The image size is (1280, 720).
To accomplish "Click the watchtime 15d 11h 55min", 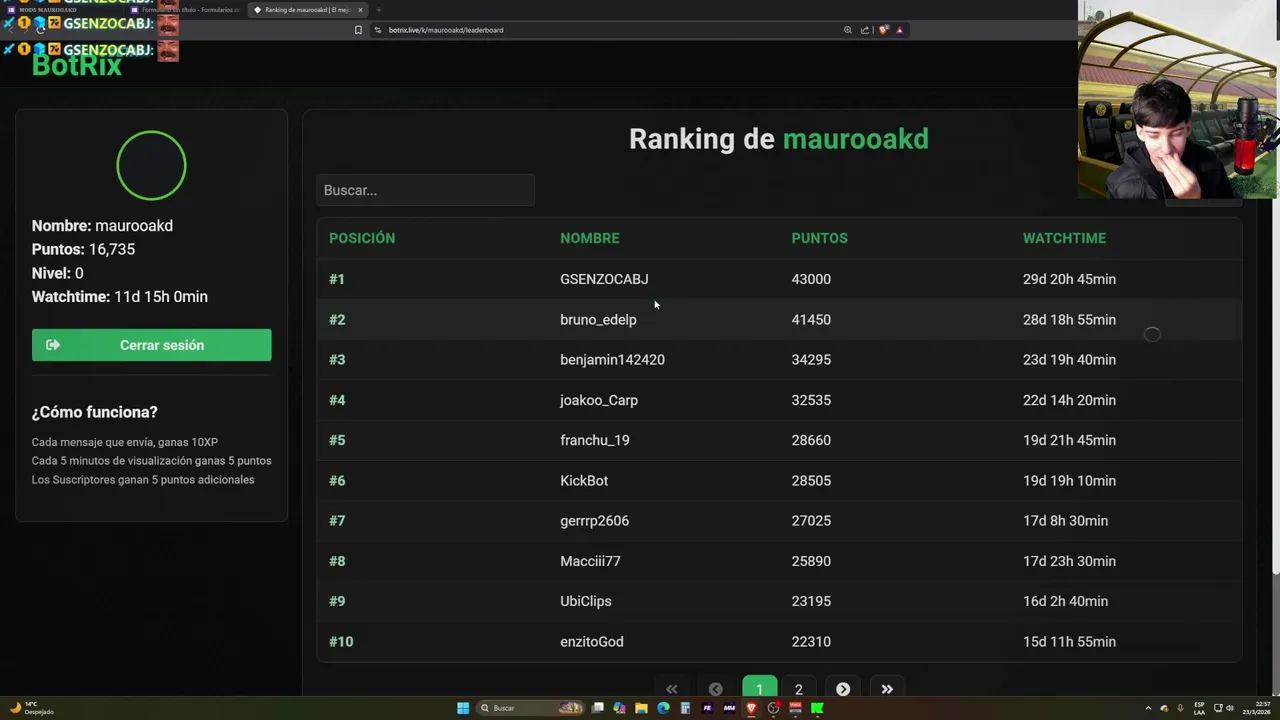I will click(1069, 642).
